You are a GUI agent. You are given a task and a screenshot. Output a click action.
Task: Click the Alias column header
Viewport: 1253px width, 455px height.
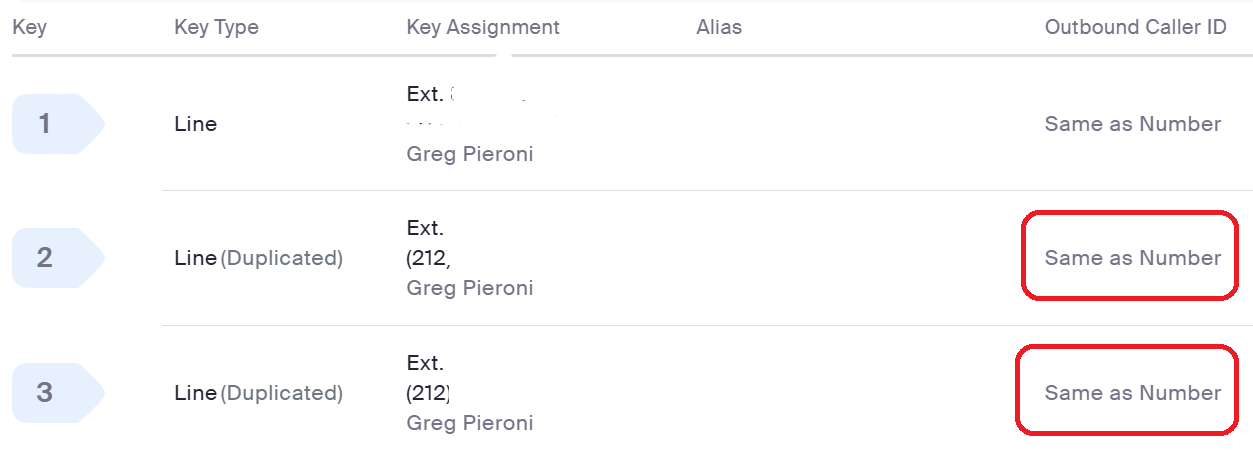pyautogui.click(x=718, y=27)
